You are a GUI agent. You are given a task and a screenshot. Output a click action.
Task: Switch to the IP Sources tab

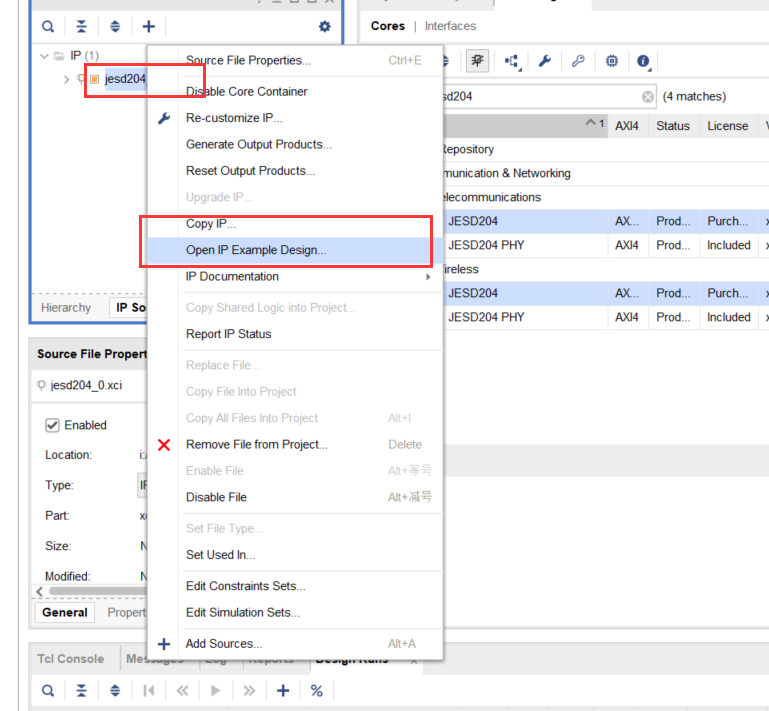pos(130,308)
